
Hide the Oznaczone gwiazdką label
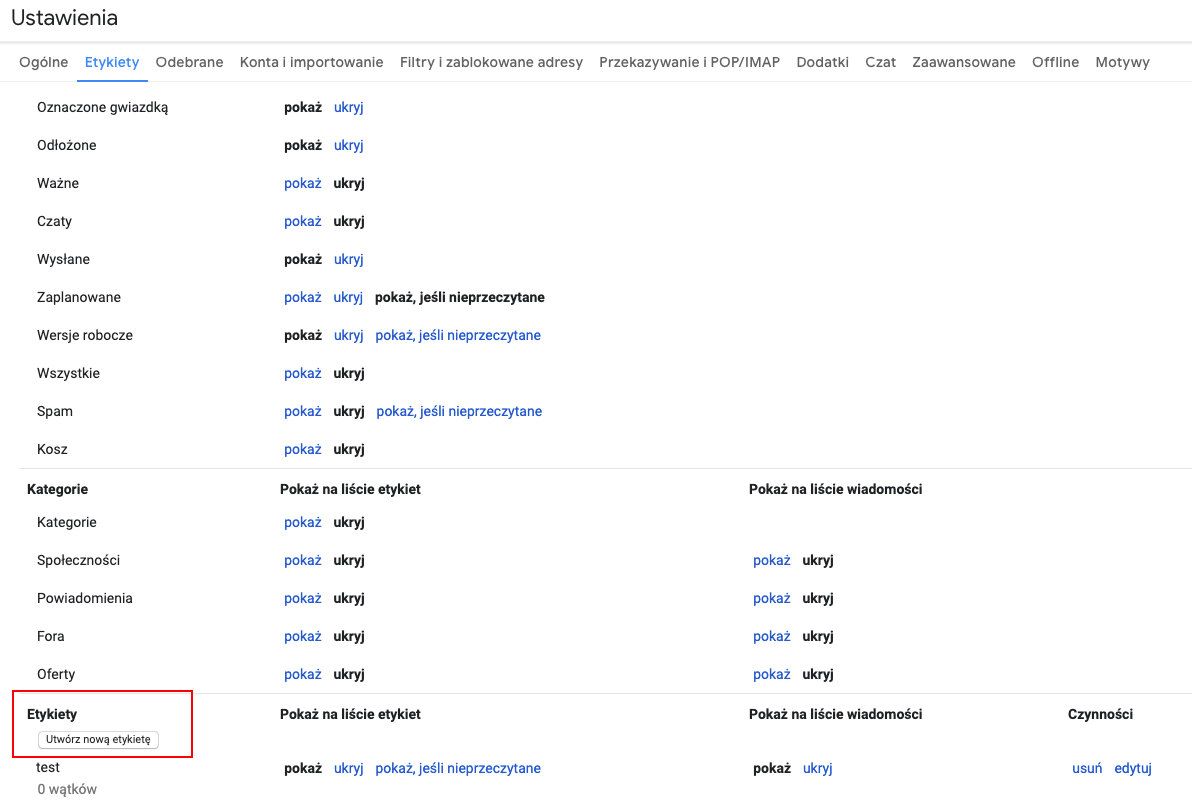point(348,107)
